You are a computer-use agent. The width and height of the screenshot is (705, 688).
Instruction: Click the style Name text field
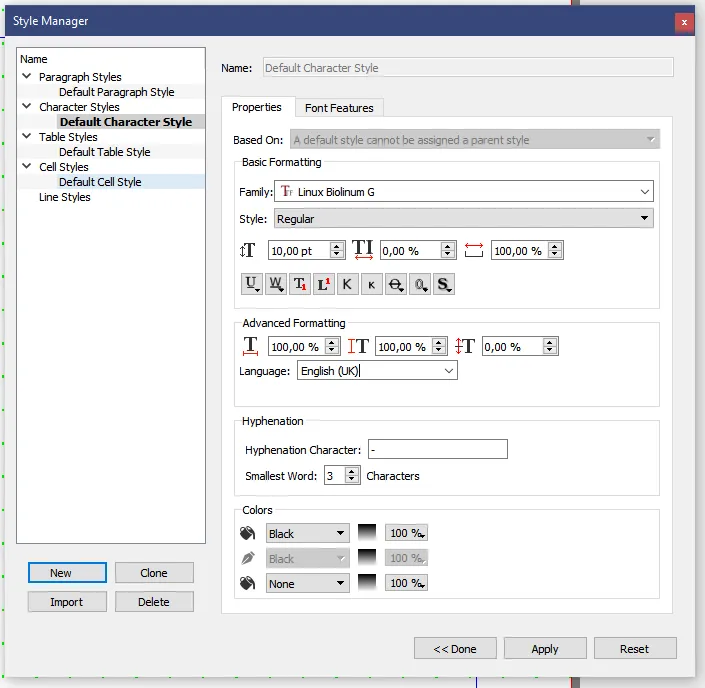click(468, 67)
